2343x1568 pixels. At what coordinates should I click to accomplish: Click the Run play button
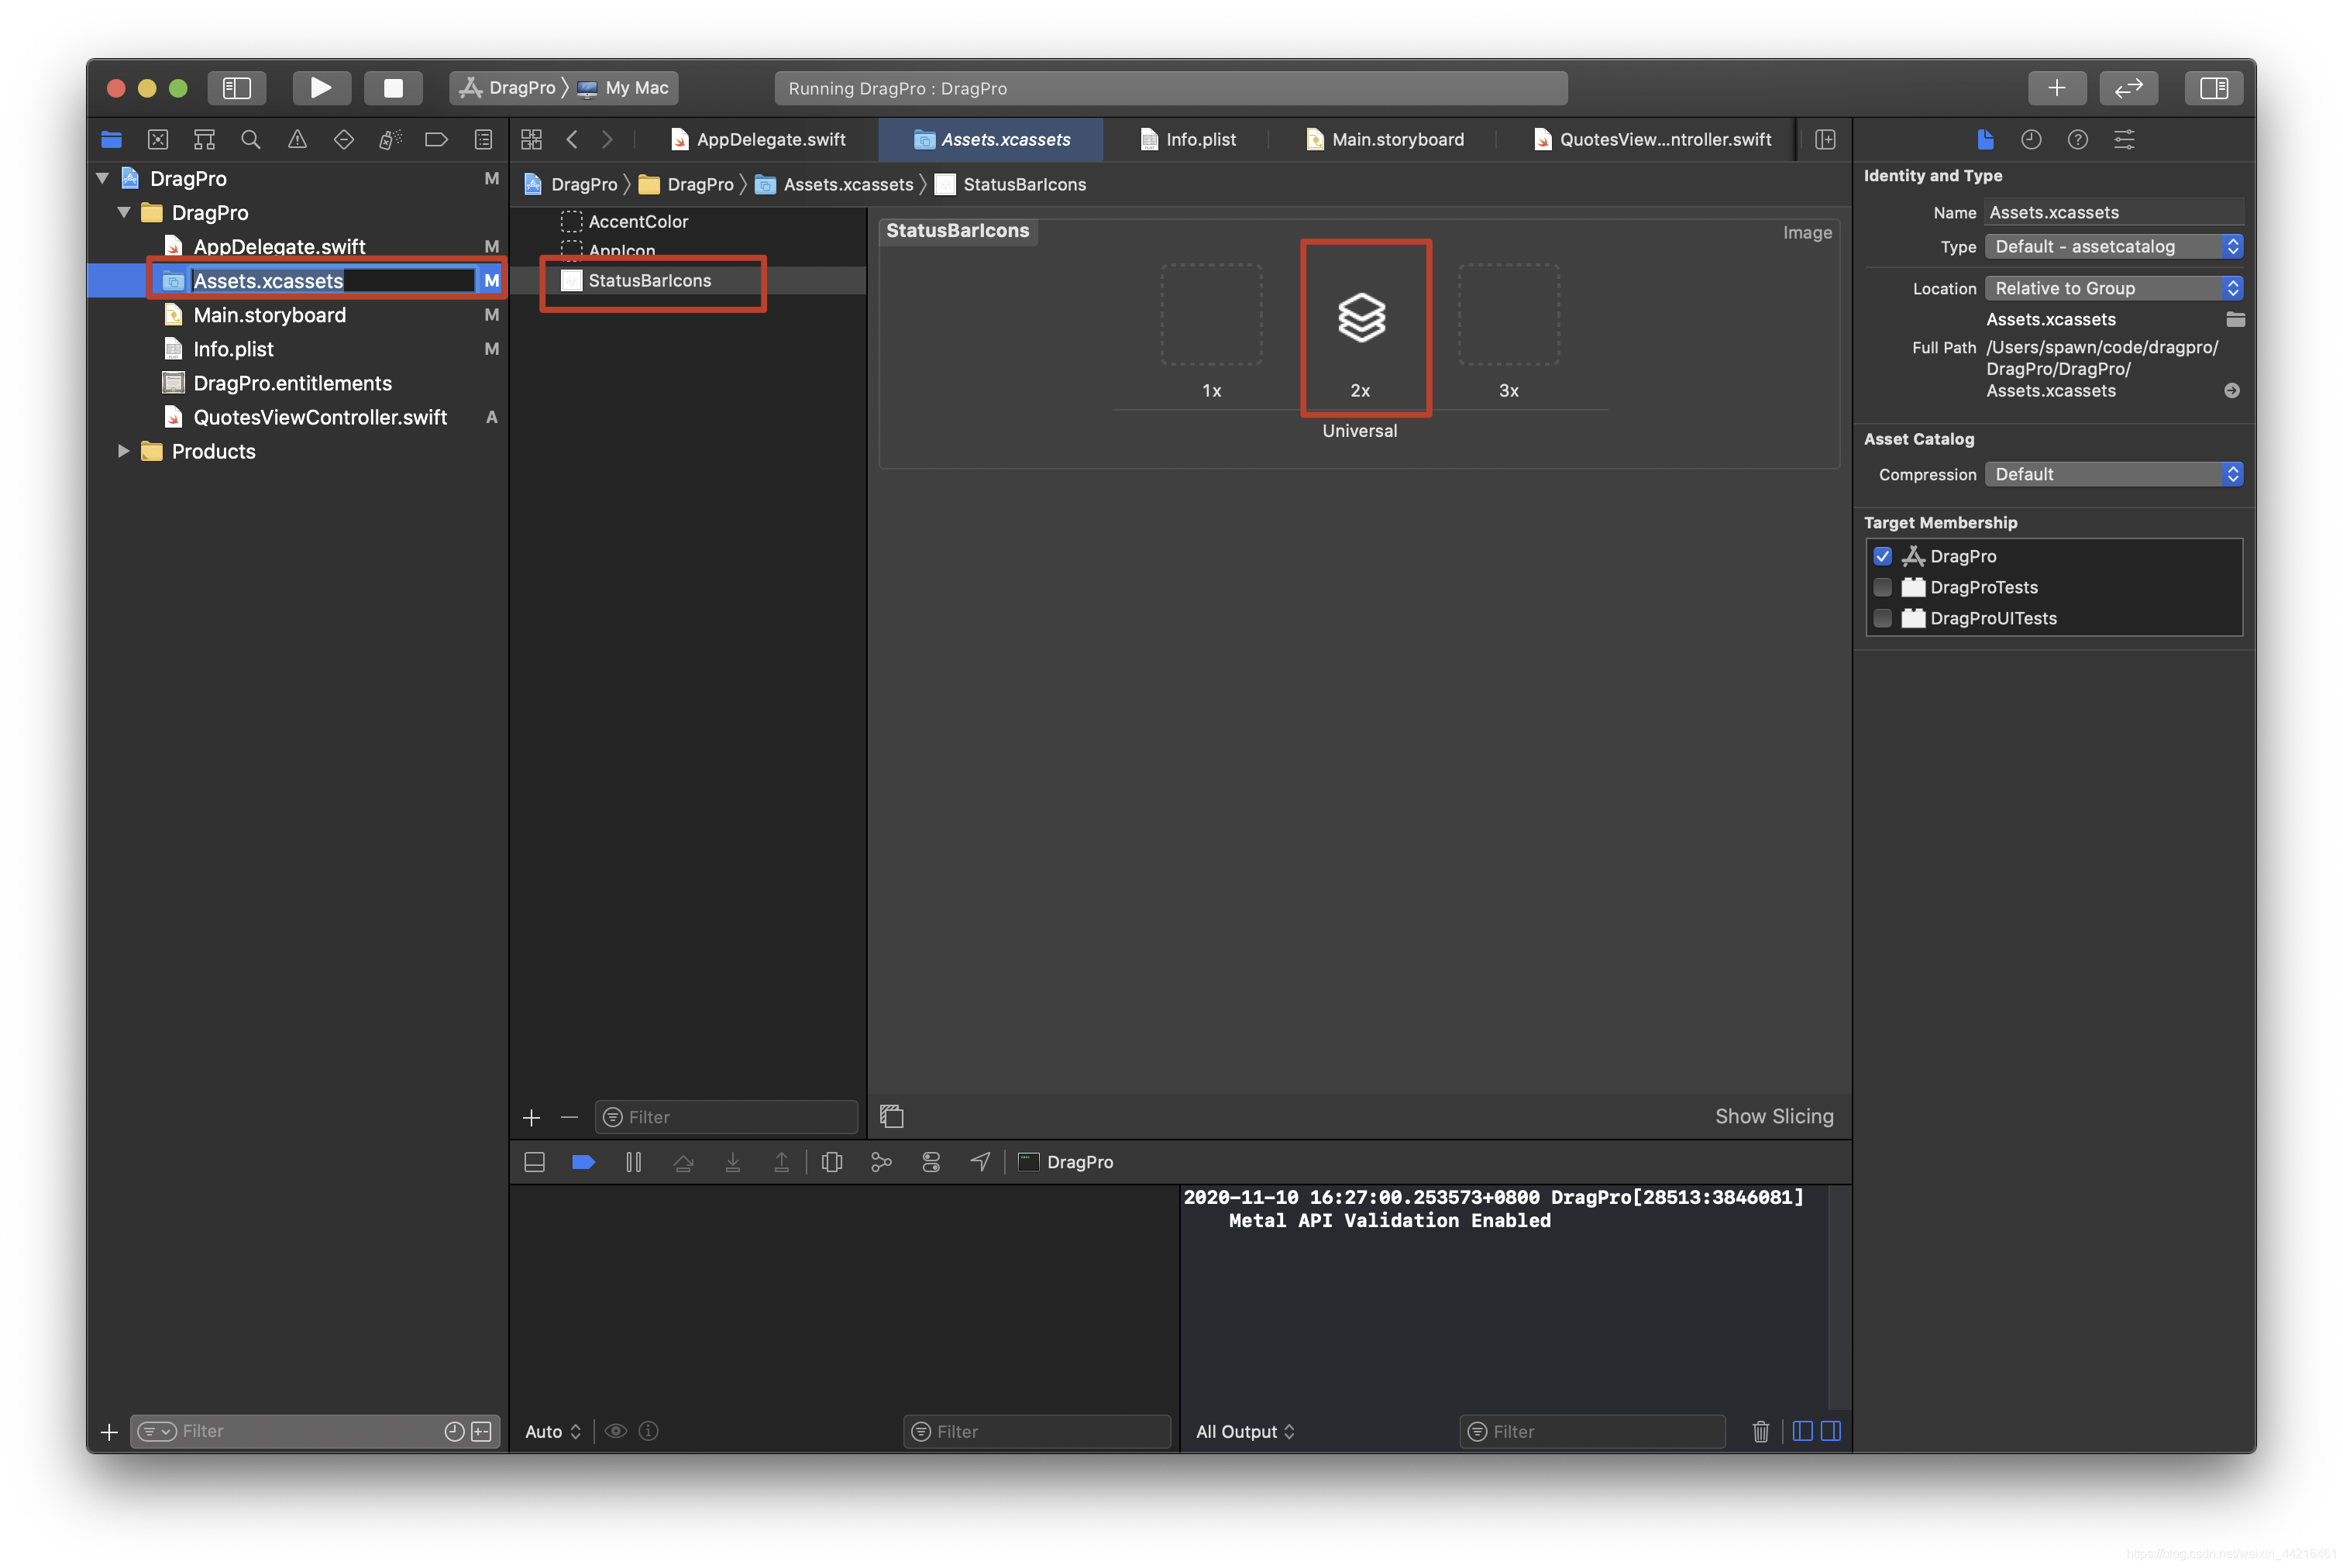[x=320, y=88]
